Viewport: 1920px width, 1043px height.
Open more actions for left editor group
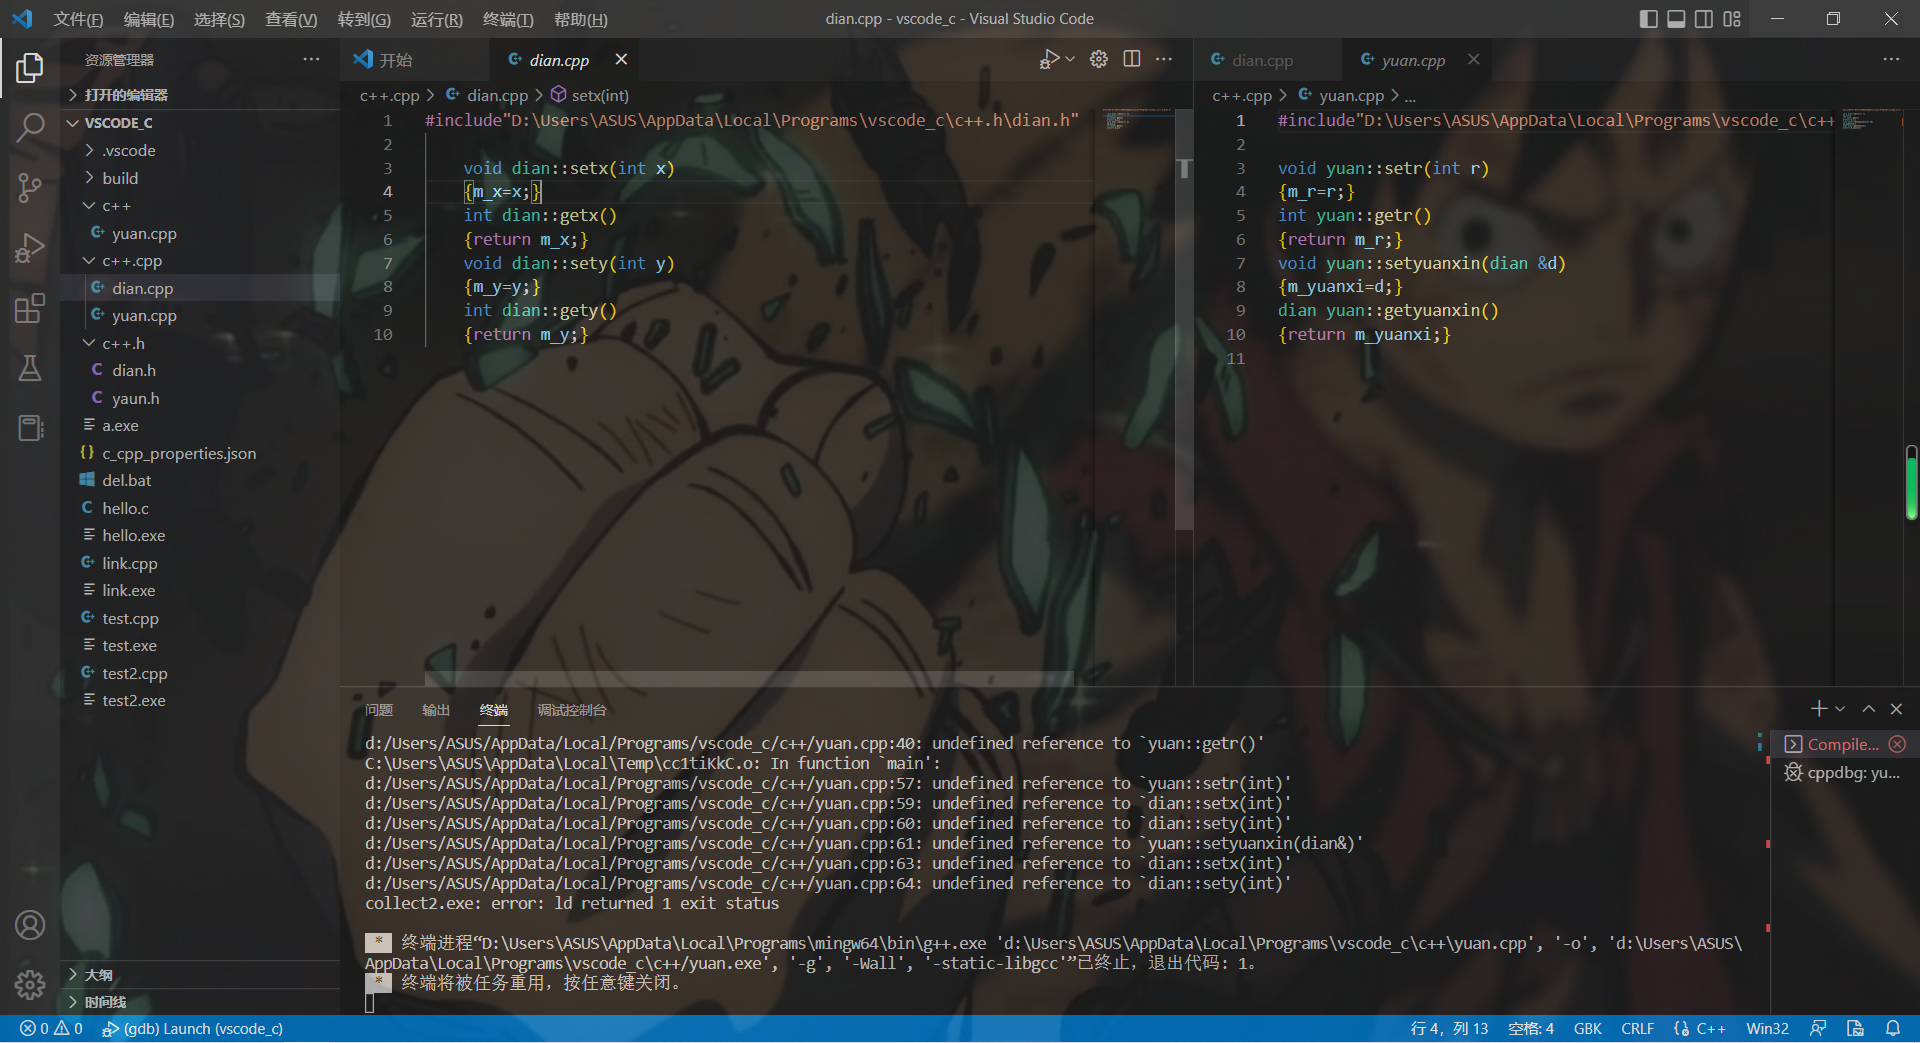point(1164,59)
